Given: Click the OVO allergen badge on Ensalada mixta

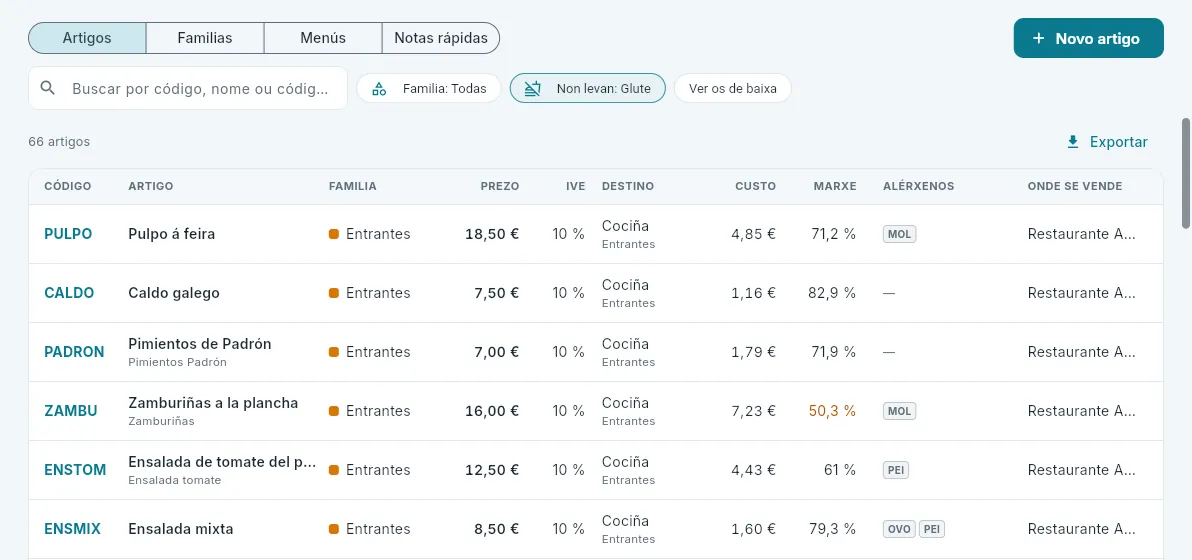Looking at the screenshot, I should (x=899, y=529).
